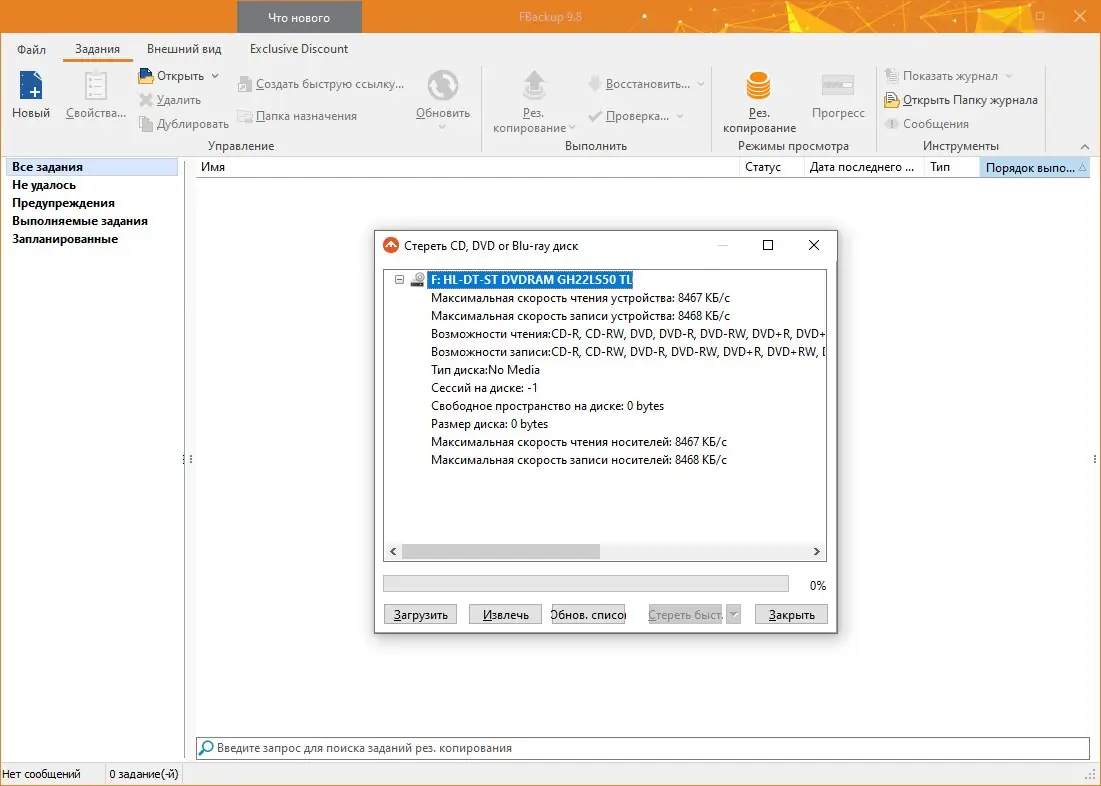This screenshot has height=786, width=1101.
Task: Click horizontal scrollbar right arrow in dialog
Action: (x=817, y=551)
